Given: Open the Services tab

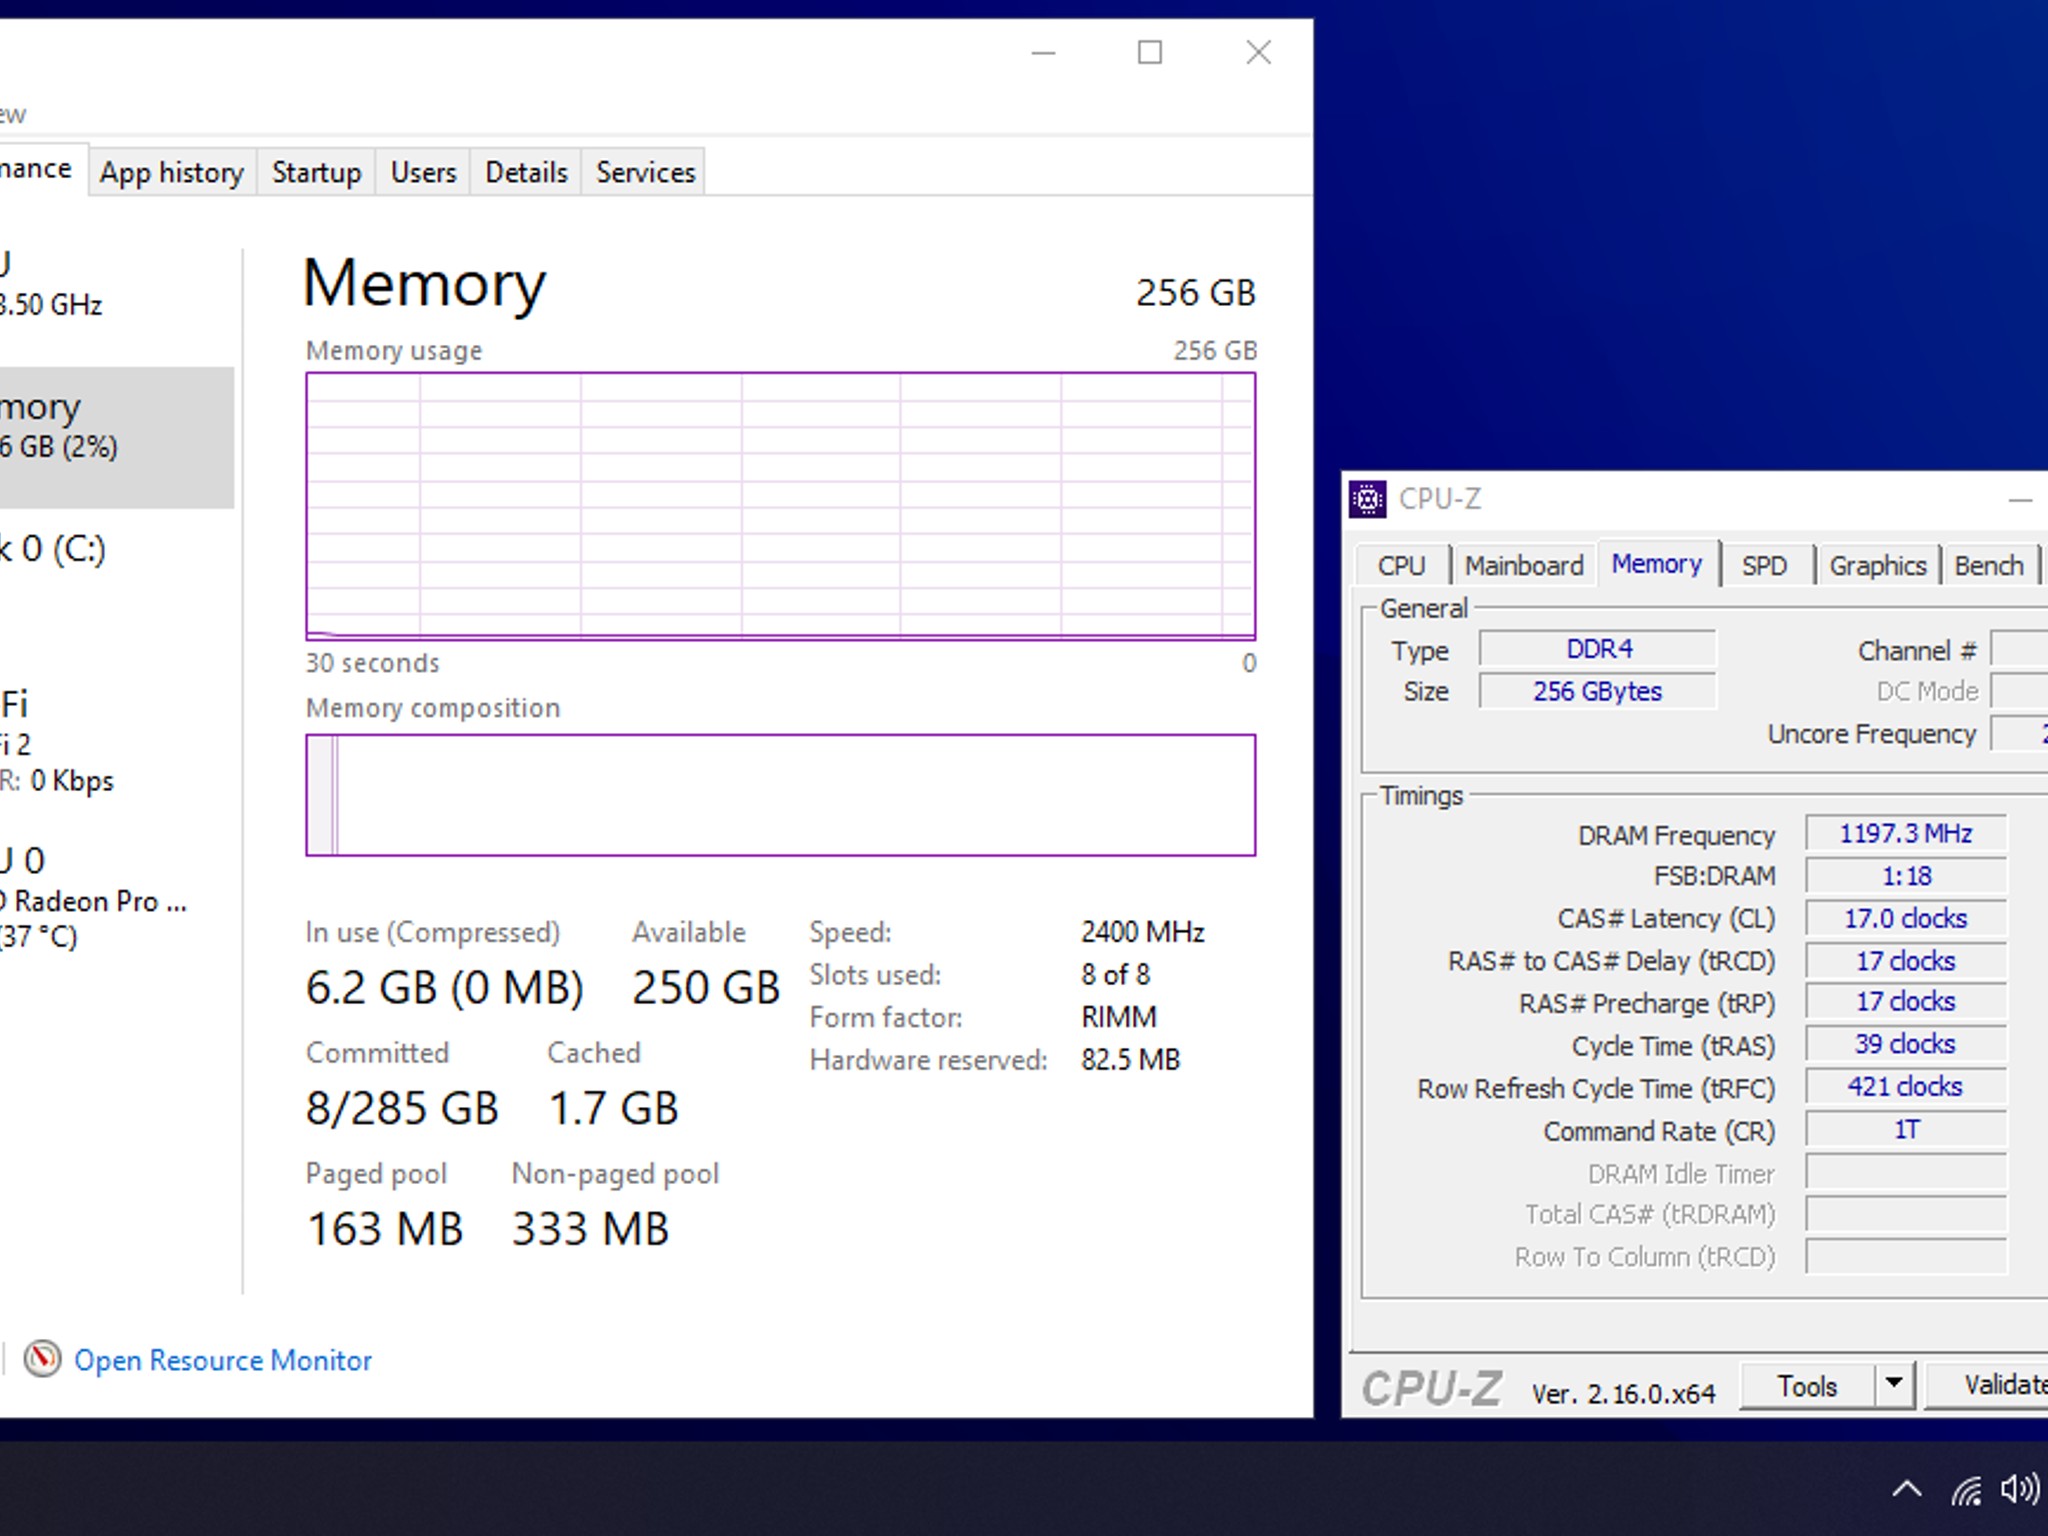Looking at the screenshot, I should pyautogui.click(x=645, y=172).
